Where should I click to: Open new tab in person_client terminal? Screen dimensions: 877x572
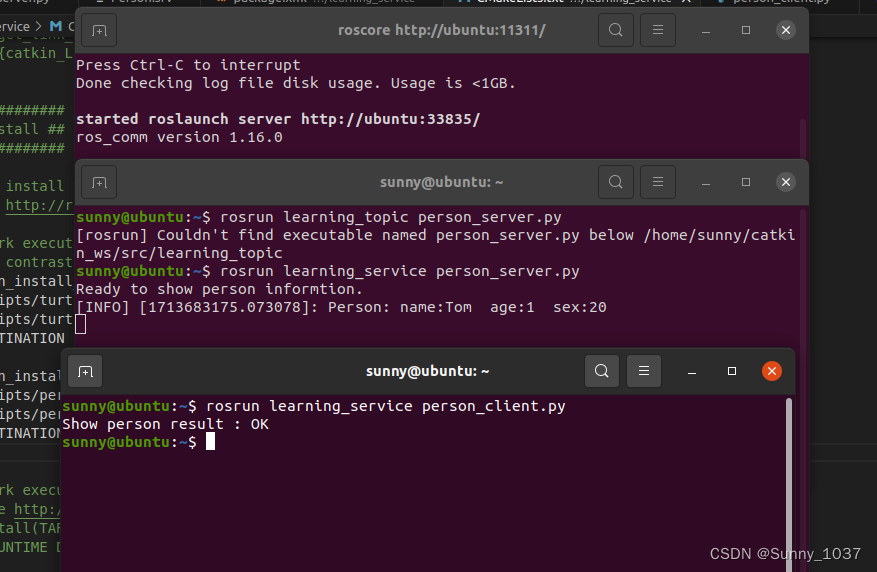[x=85, y=371]
